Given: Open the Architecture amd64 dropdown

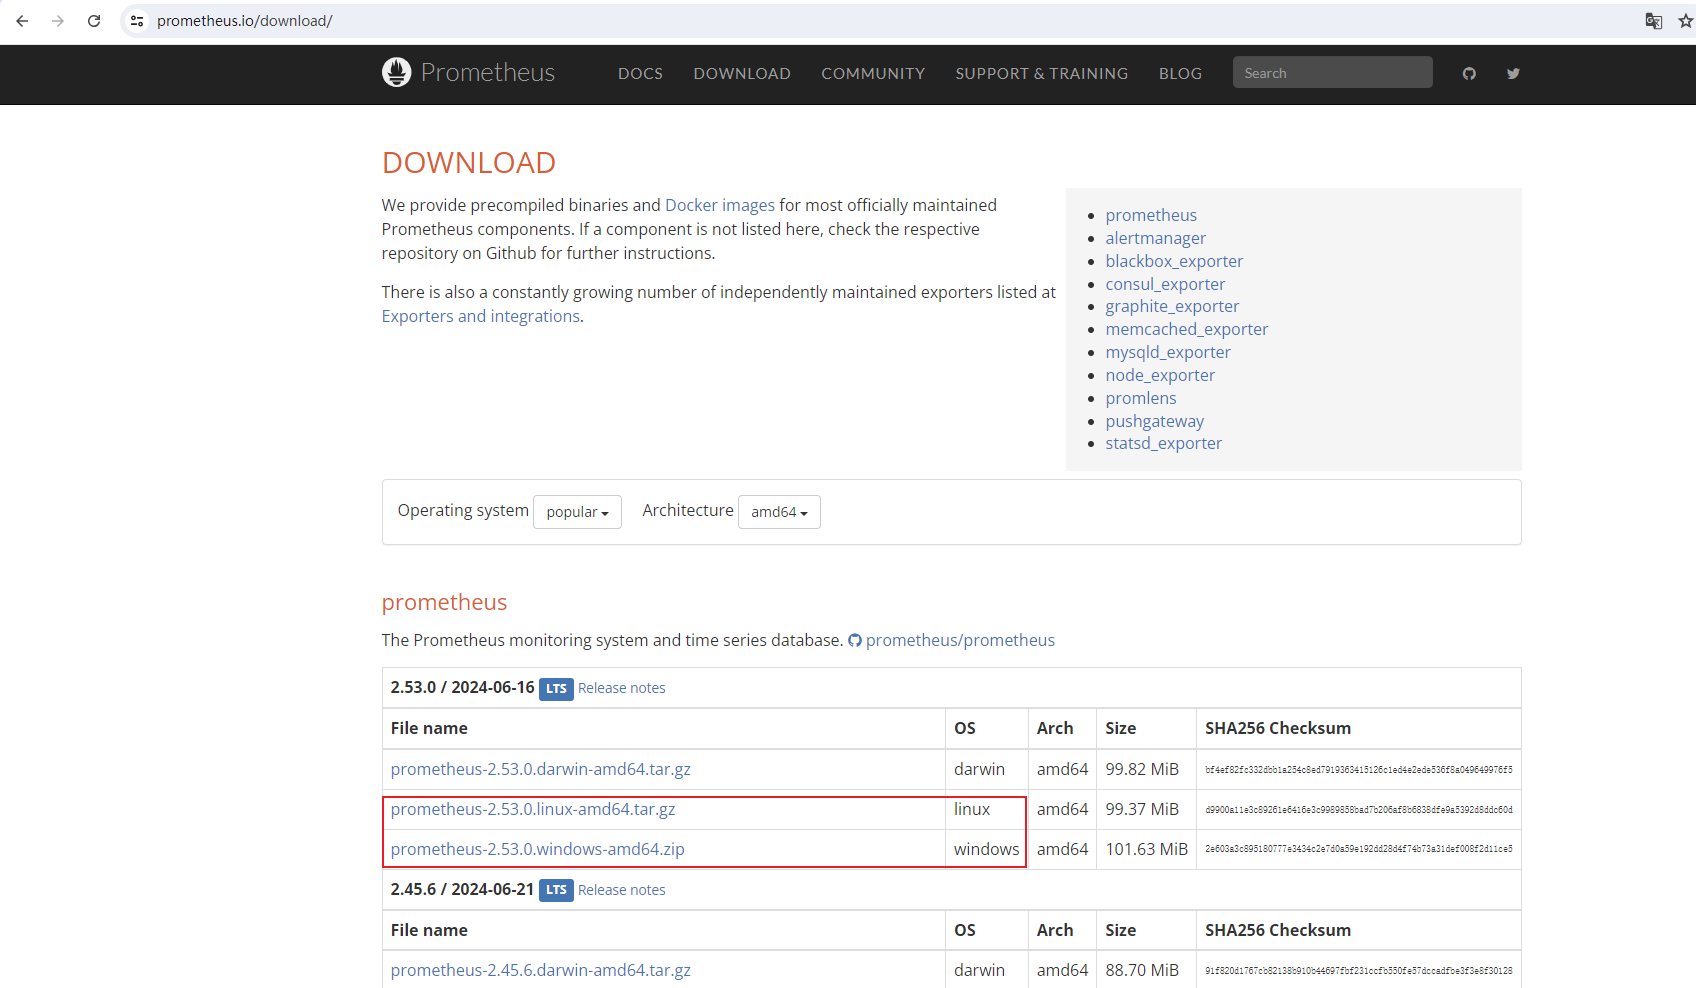Looking at the screenshot, I should point(778,511).
